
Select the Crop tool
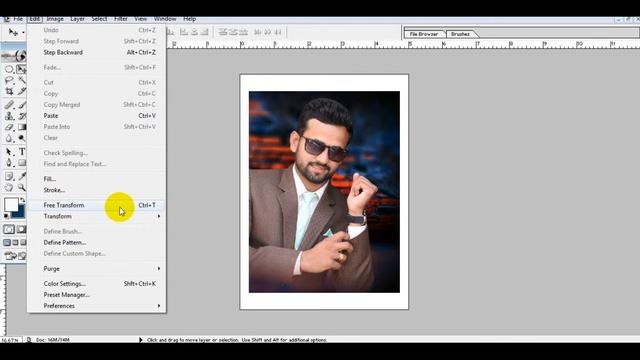[9, 91]
